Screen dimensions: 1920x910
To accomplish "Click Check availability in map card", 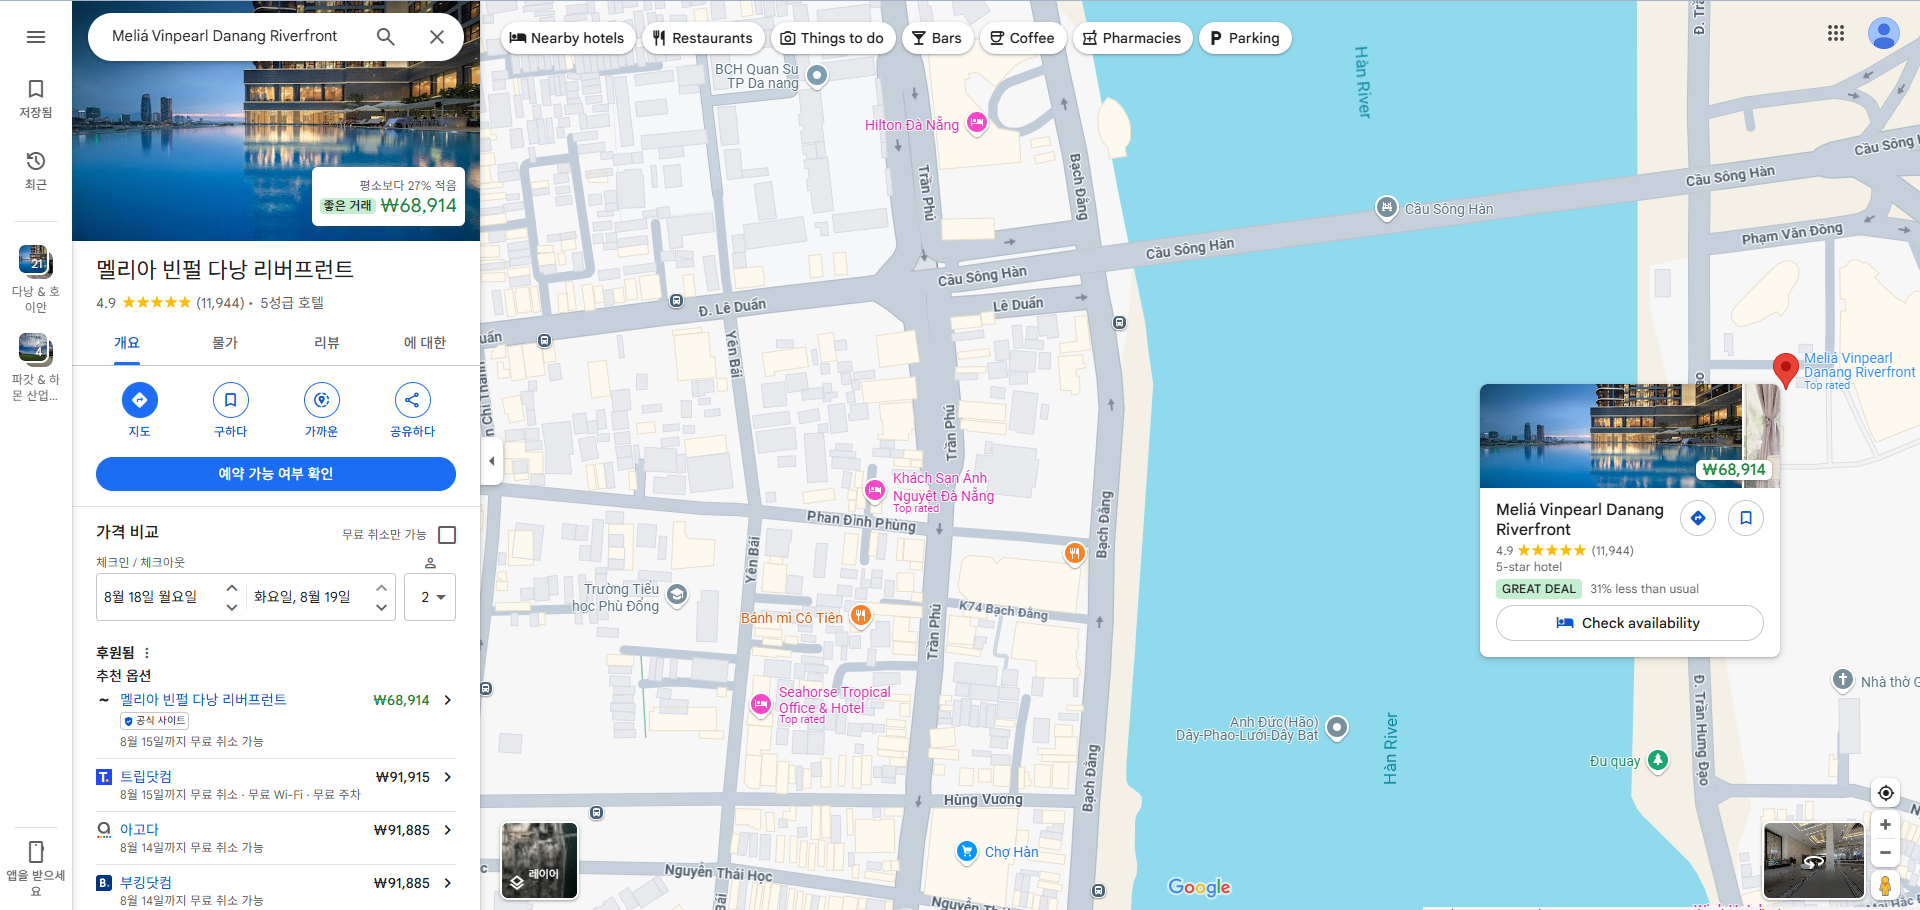I will coord(1630,623).
